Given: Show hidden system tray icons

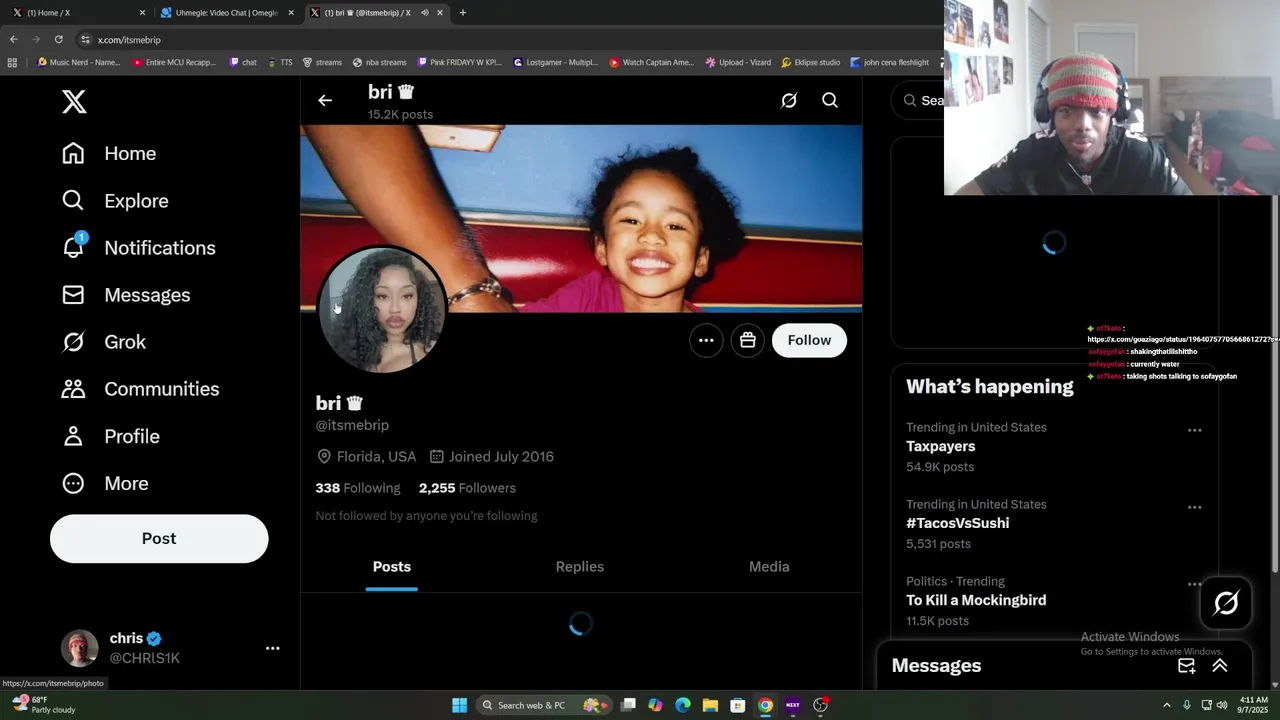Looking at the screenshot, I should [1166, 705].
